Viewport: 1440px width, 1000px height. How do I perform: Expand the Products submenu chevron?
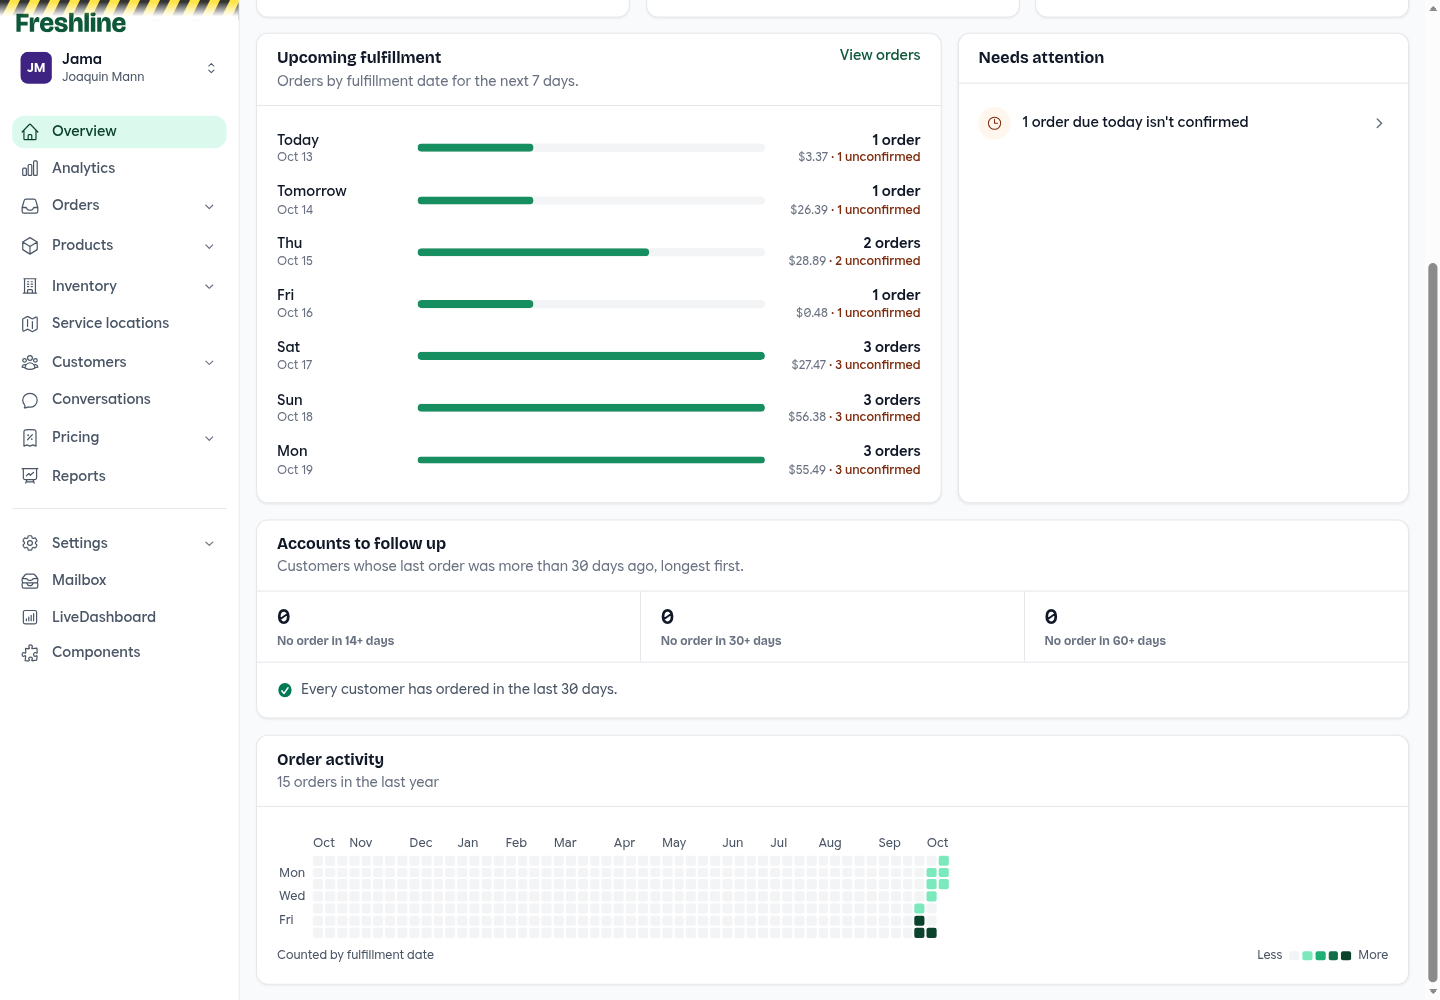pyautogui.click(x=209, y=246)
